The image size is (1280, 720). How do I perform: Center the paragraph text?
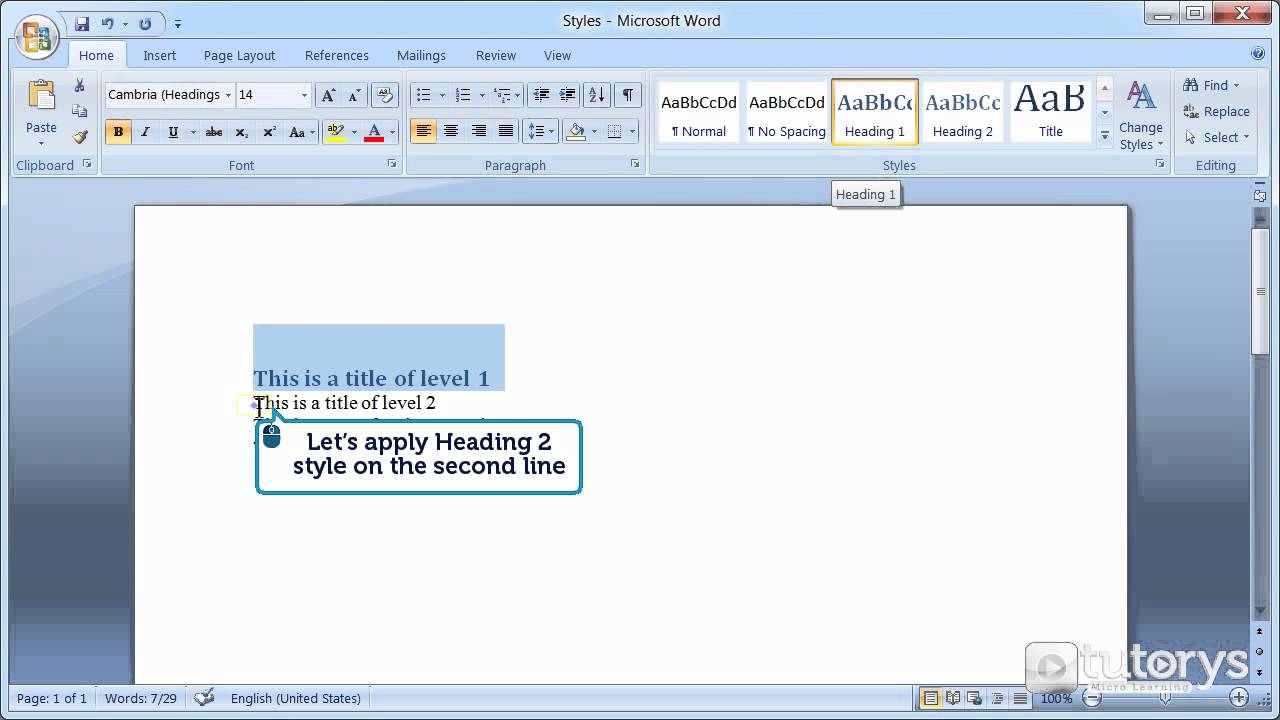[x=451, y=131]
